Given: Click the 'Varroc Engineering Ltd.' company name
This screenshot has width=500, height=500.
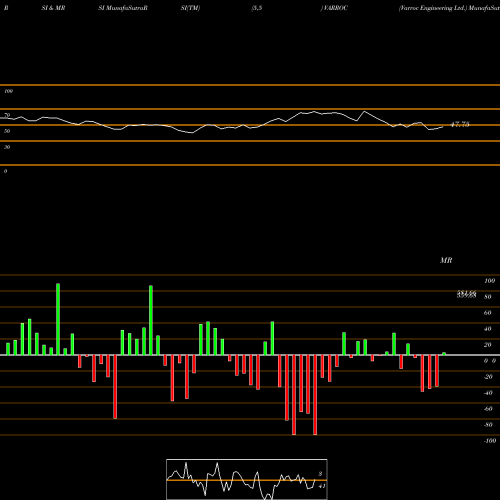Looking at the screenshot, I should [x=433, y=8].
